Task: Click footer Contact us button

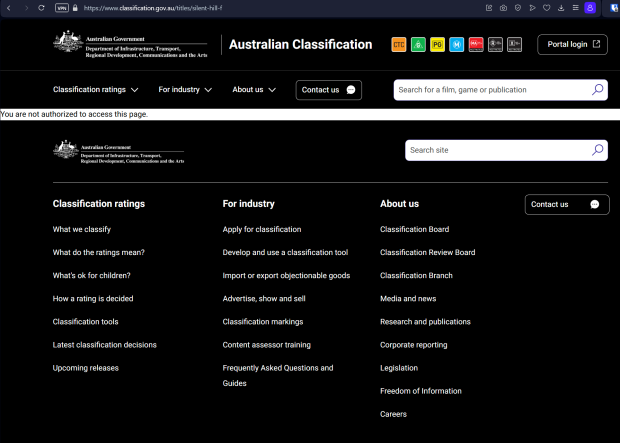Action: click(567, 204)
